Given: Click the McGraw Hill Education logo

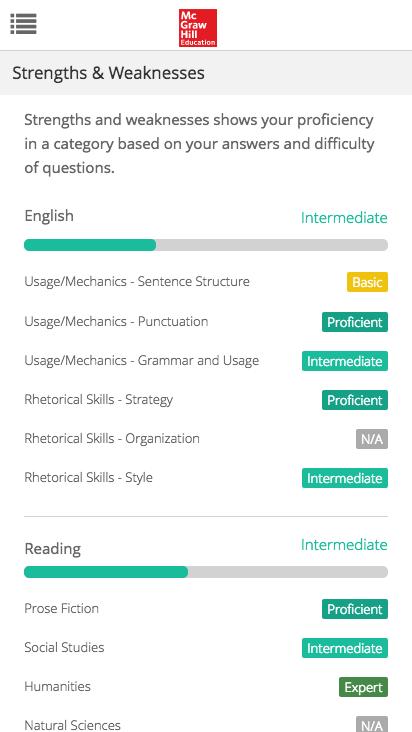Looking at the screenshot, I should click(x=198, y=28).
